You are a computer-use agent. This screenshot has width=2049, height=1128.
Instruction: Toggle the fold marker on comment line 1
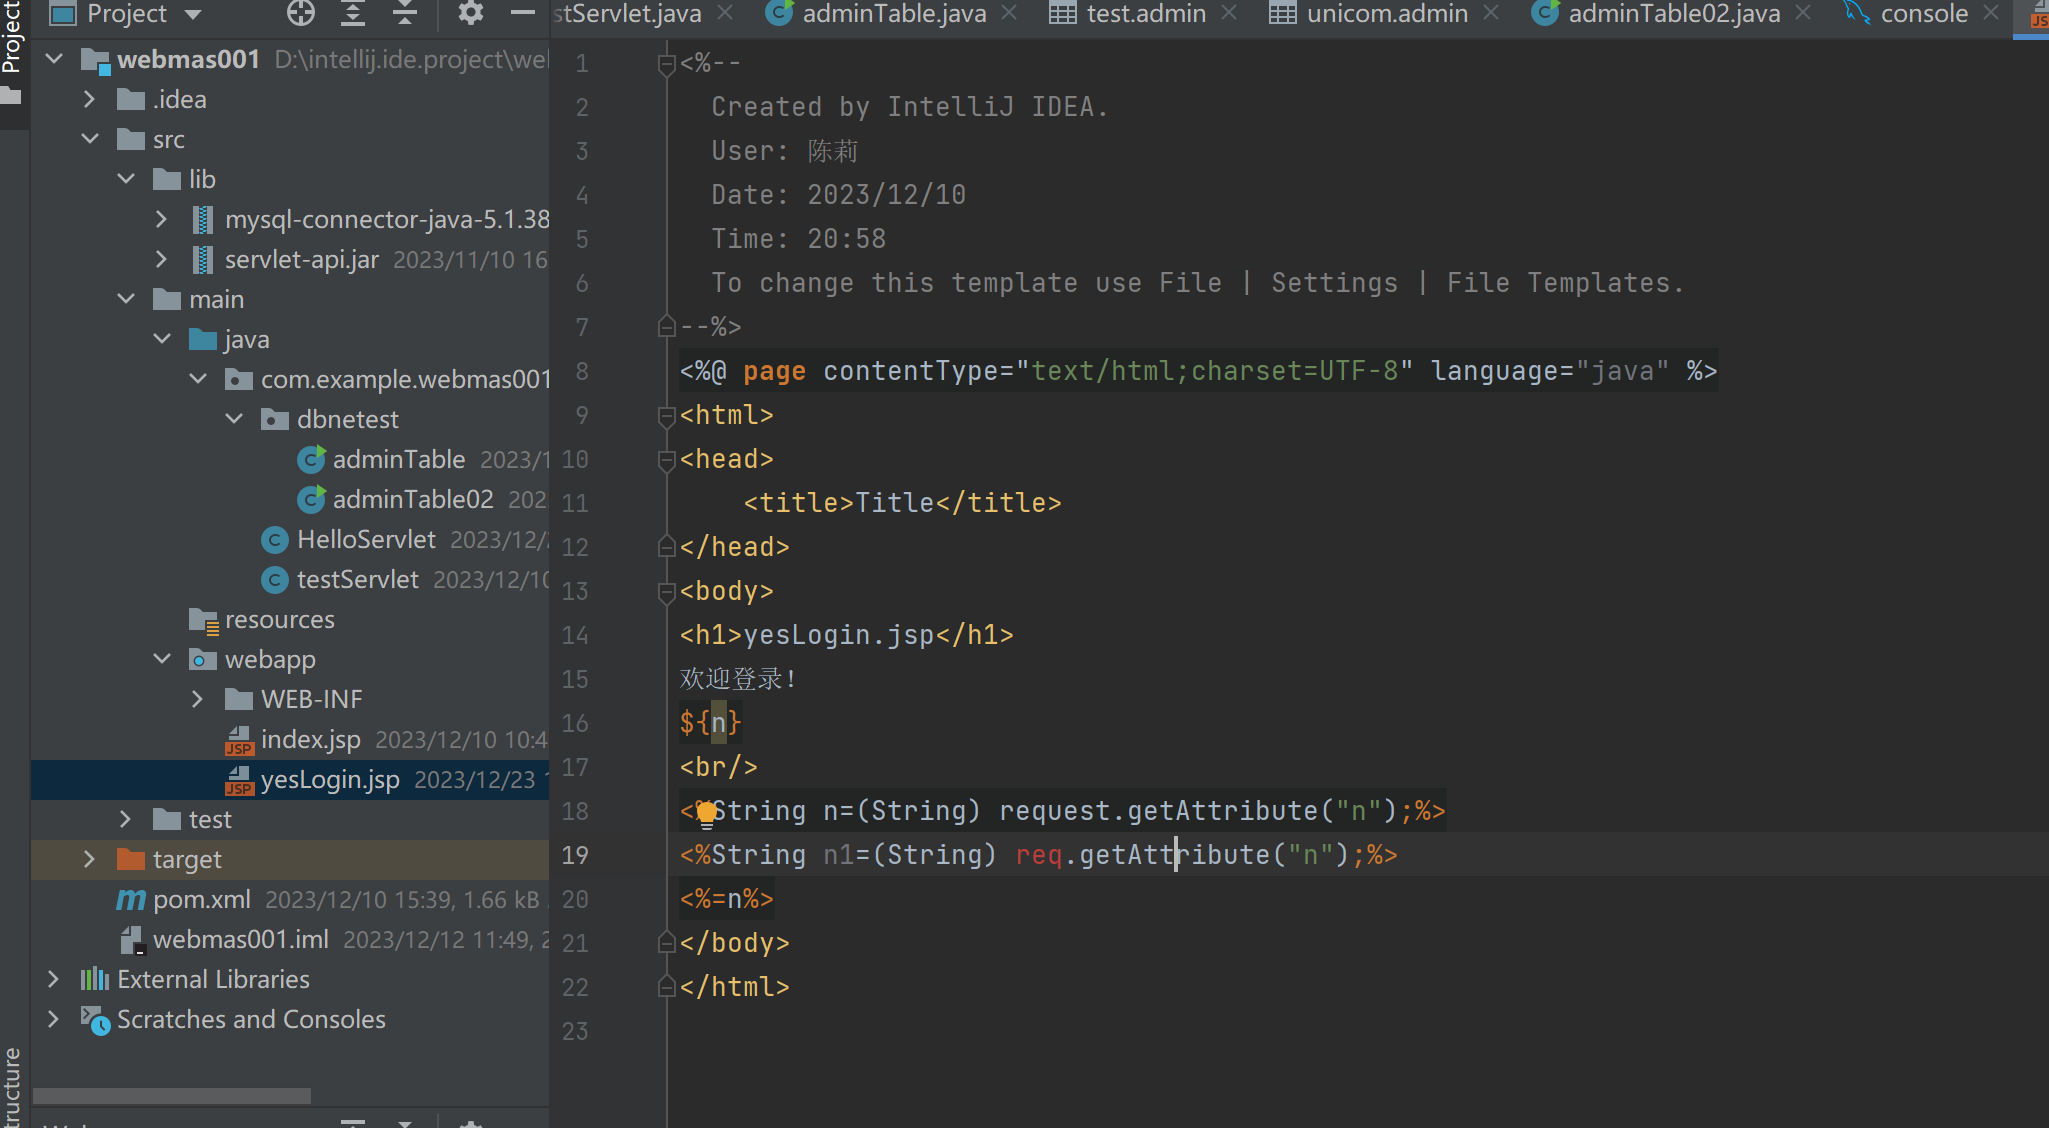pos(666,65)
